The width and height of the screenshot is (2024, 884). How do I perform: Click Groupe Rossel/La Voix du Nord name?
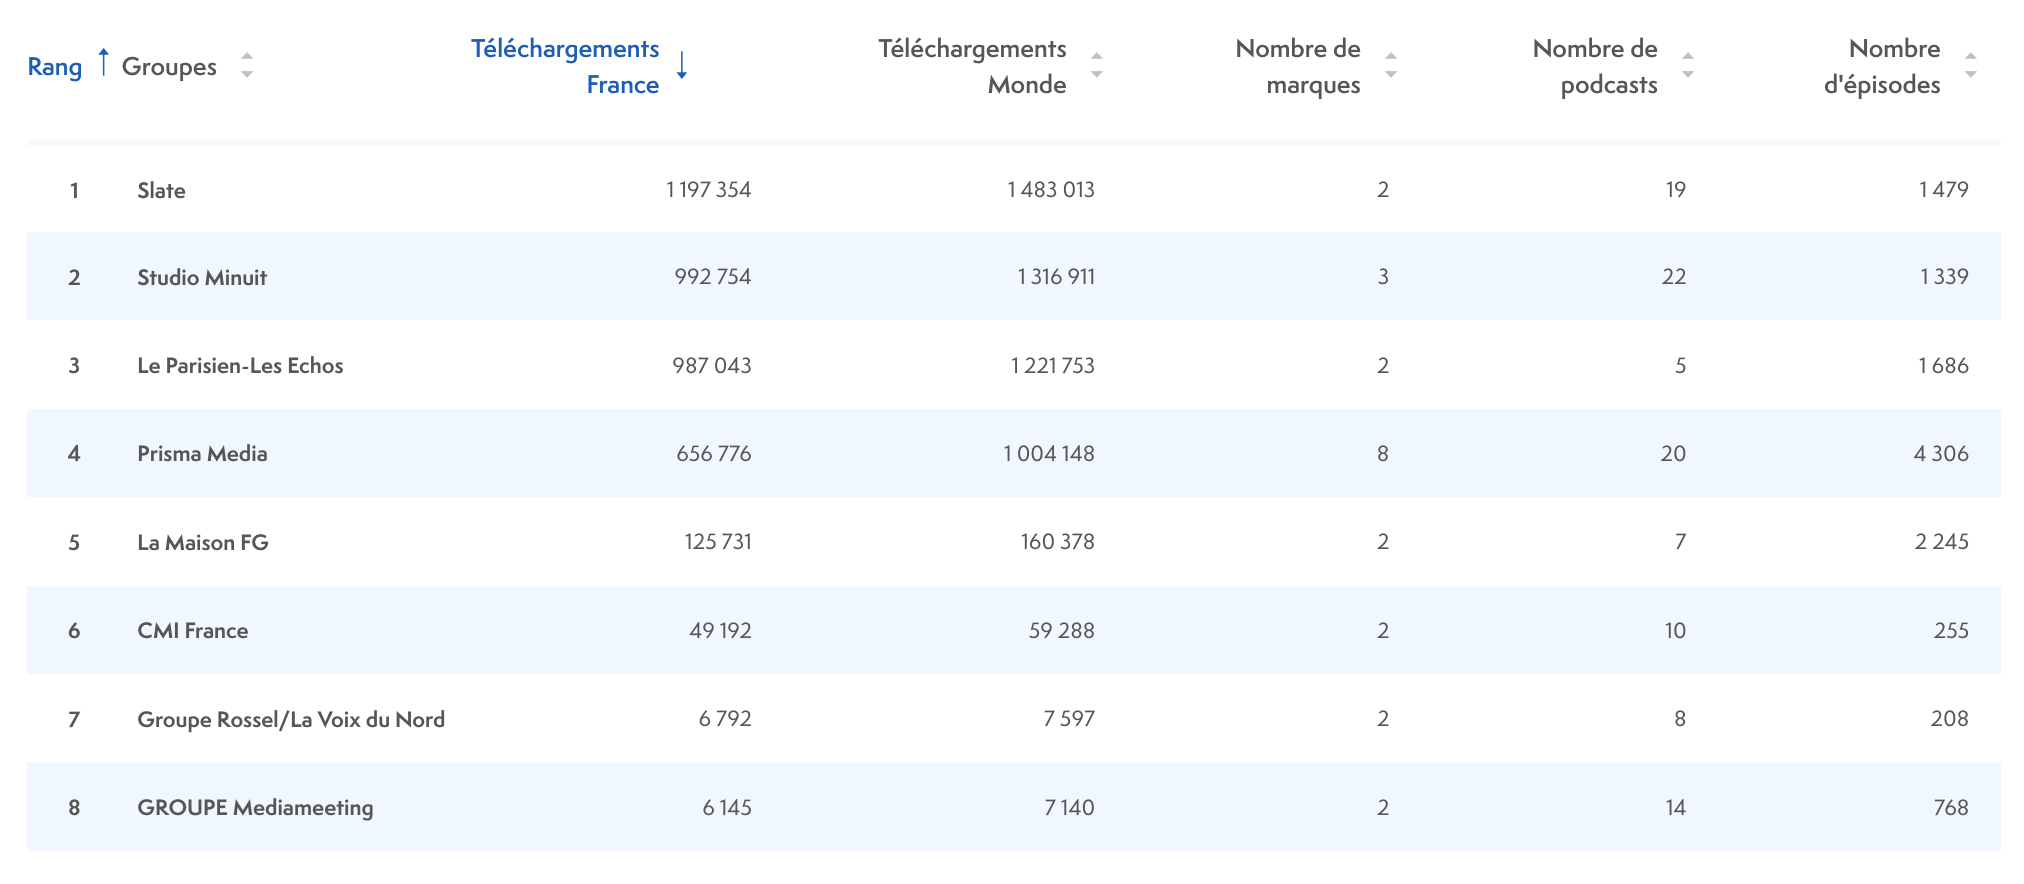pos(291,719)
